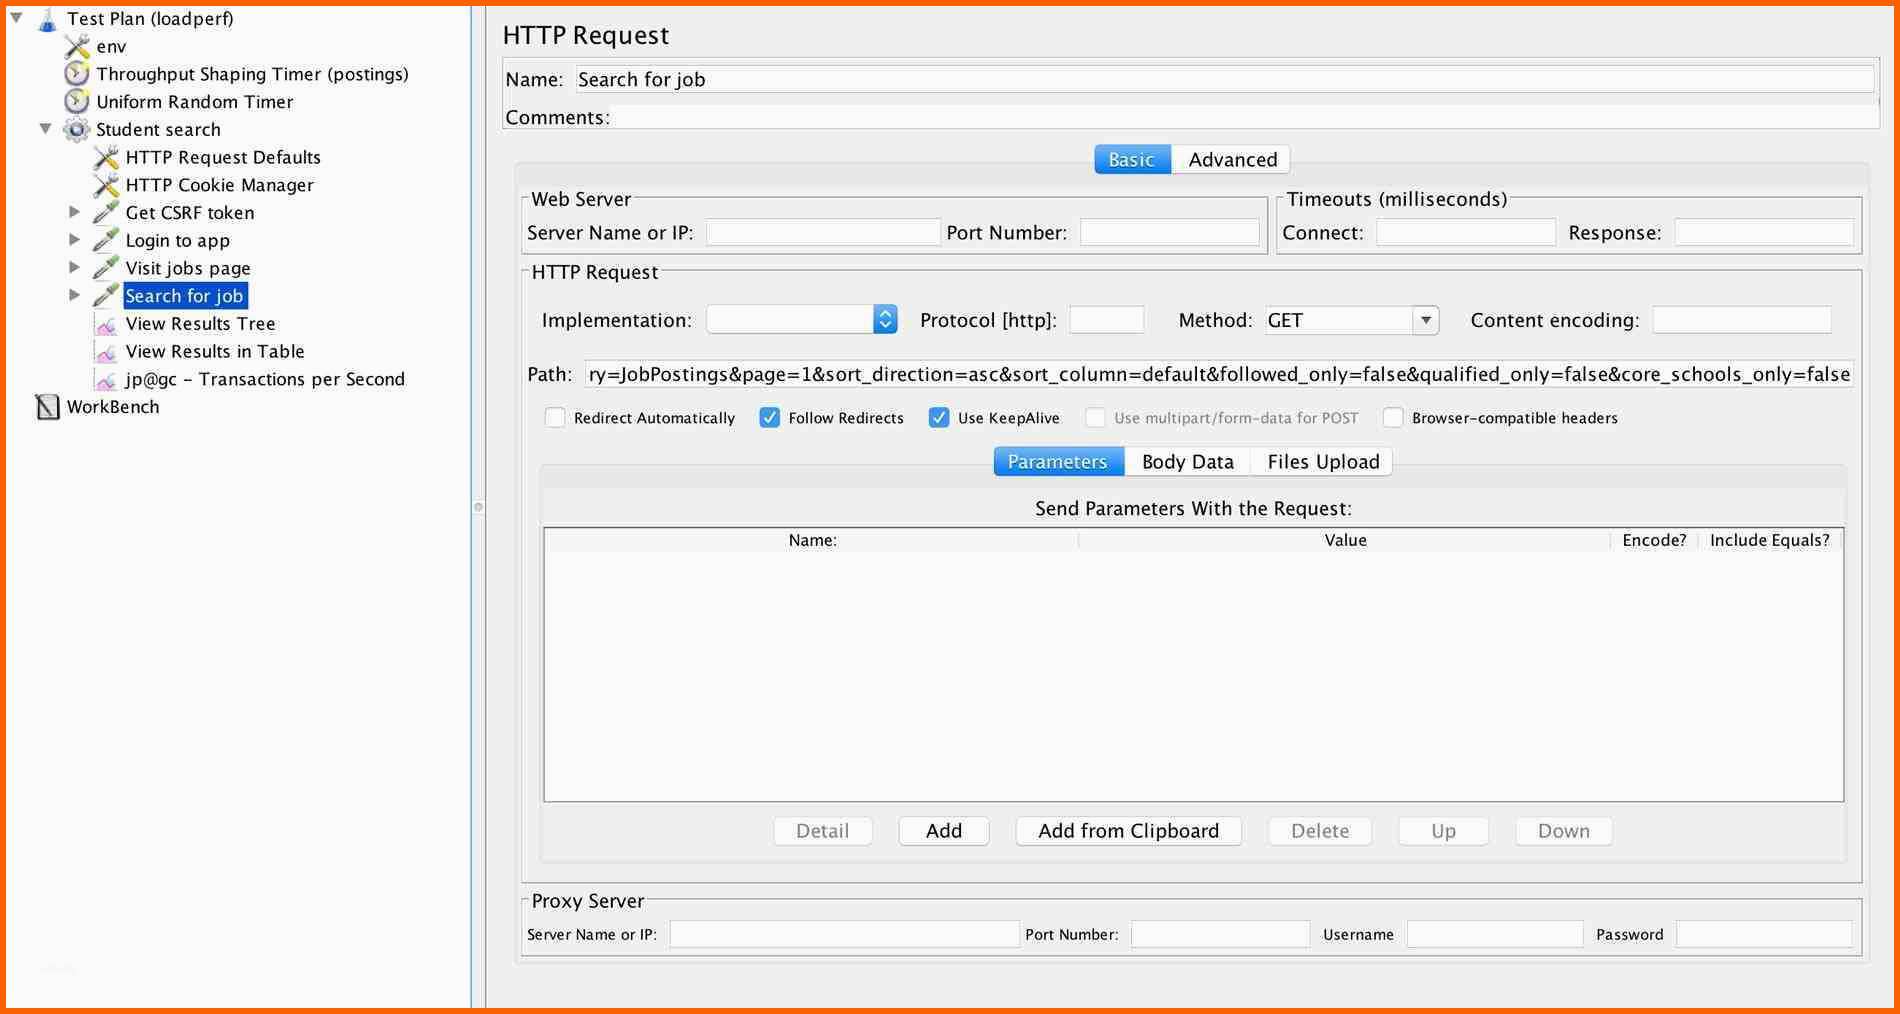Click the Uniform Random Timer clock icon
Screen dimensions: 1900x1014
[77, 102]
